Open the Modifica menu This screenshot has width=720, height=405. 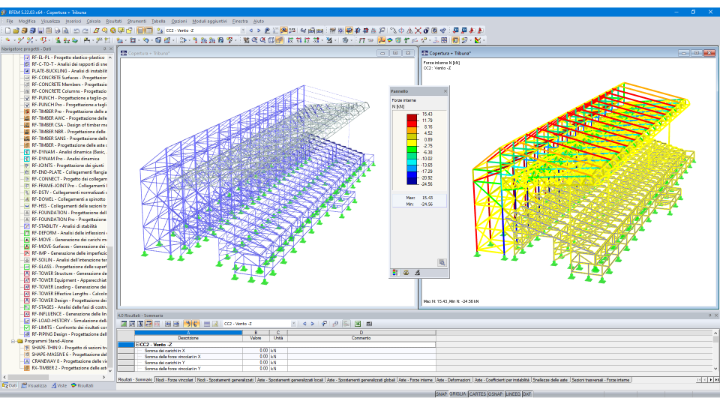coord(27,21)
